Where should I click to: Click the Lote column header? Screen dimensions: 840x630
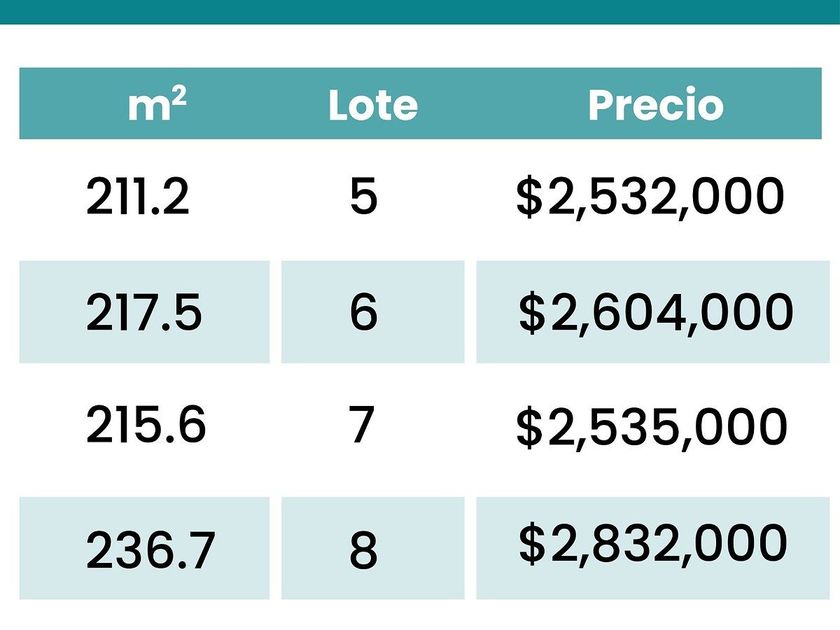coord(373,104)
